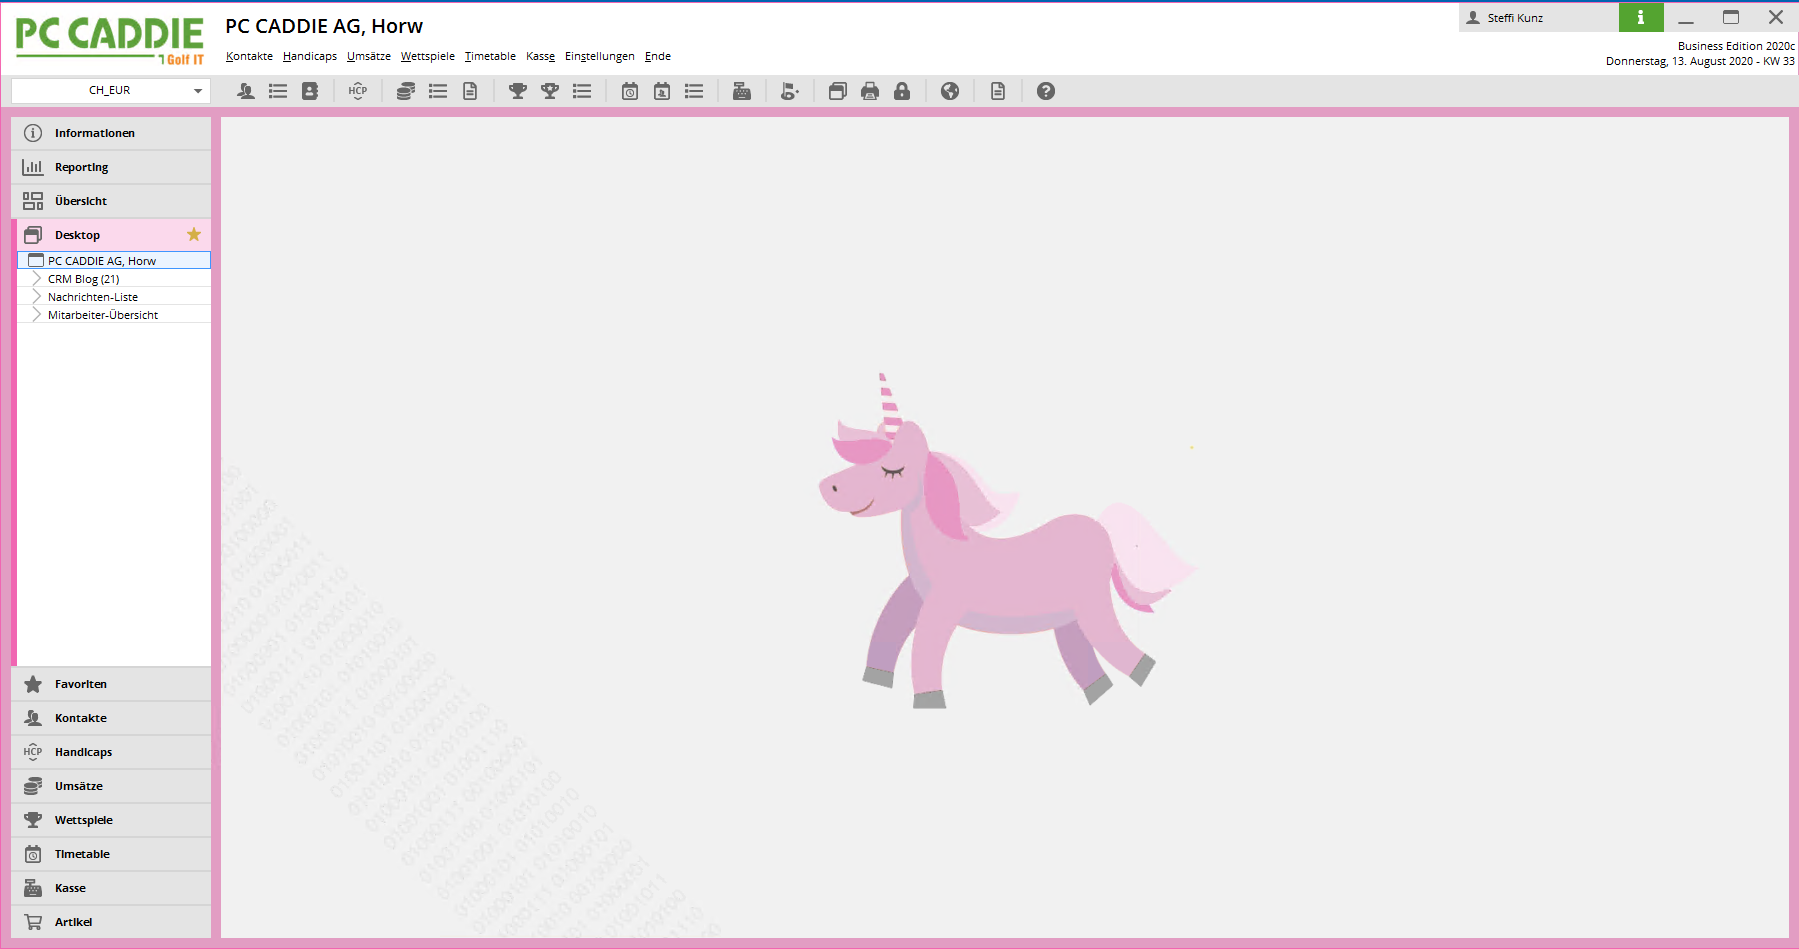The width and height of the screenshot is (1799, 949).
Task: Expand the Mitarbeiter-Übersicht tree entry
Action: pyautogui.click(x=37, y=315)
